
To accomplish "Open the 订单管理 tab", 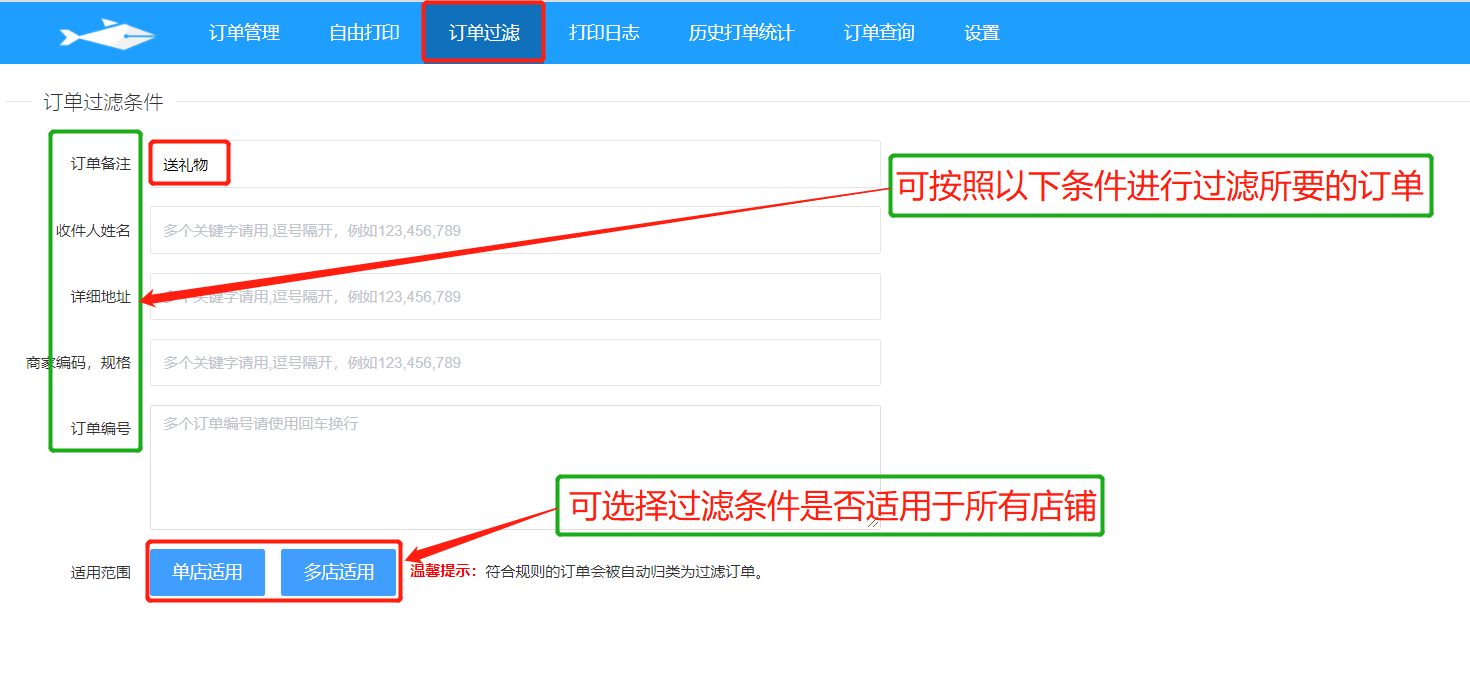I will coord(244,33).
